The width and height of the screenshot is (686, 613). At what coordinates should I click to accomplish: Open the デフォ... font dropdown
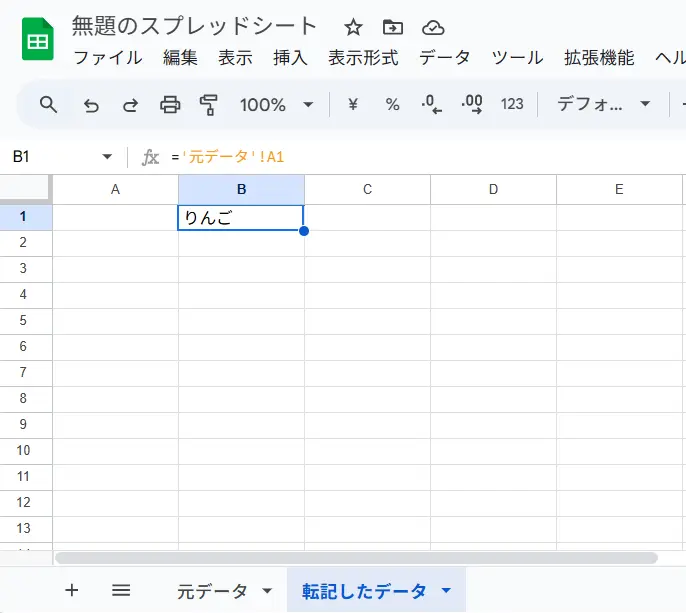[x=604, y=104]
